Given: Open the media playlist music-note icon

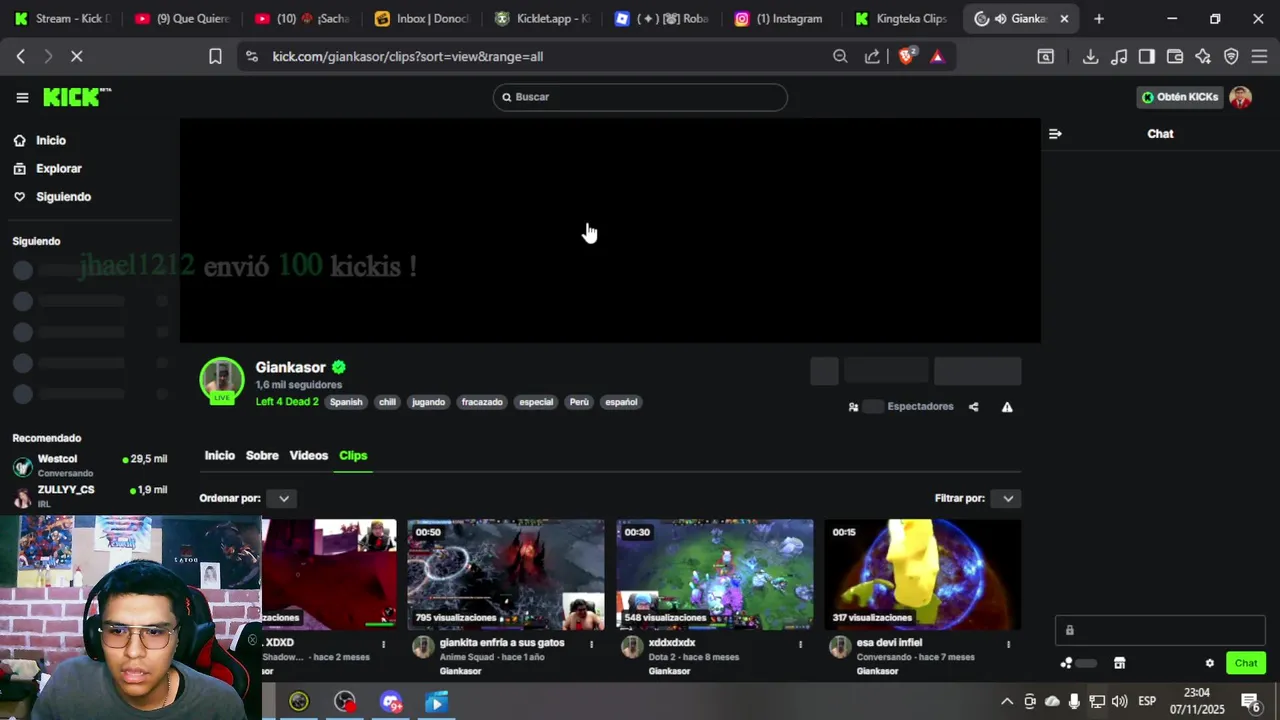Looking at the screenshot, I should 1119,57.
